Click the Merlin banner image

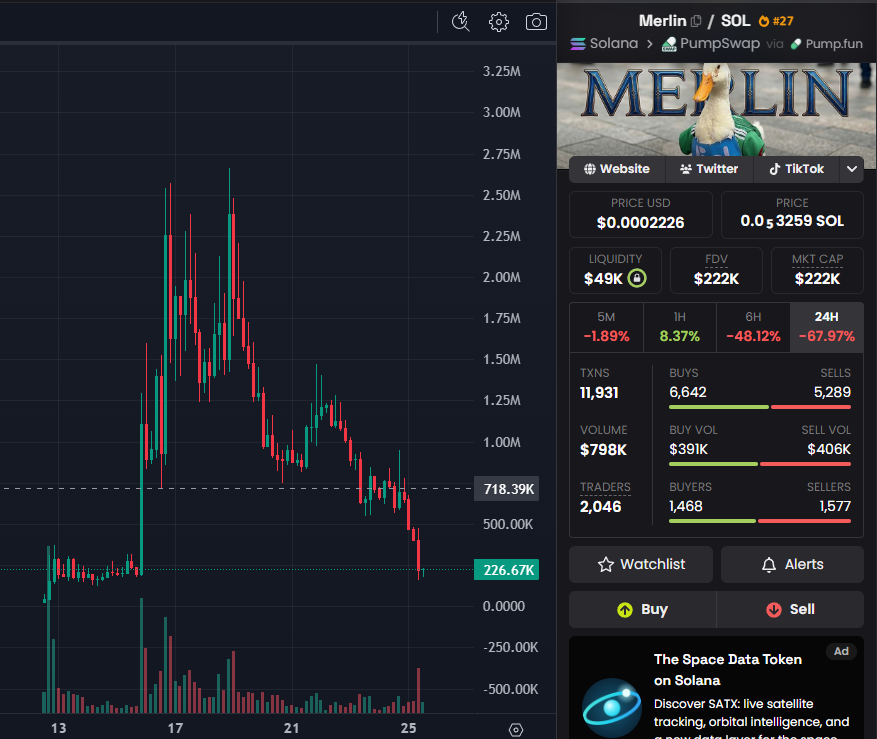point(716,109)
